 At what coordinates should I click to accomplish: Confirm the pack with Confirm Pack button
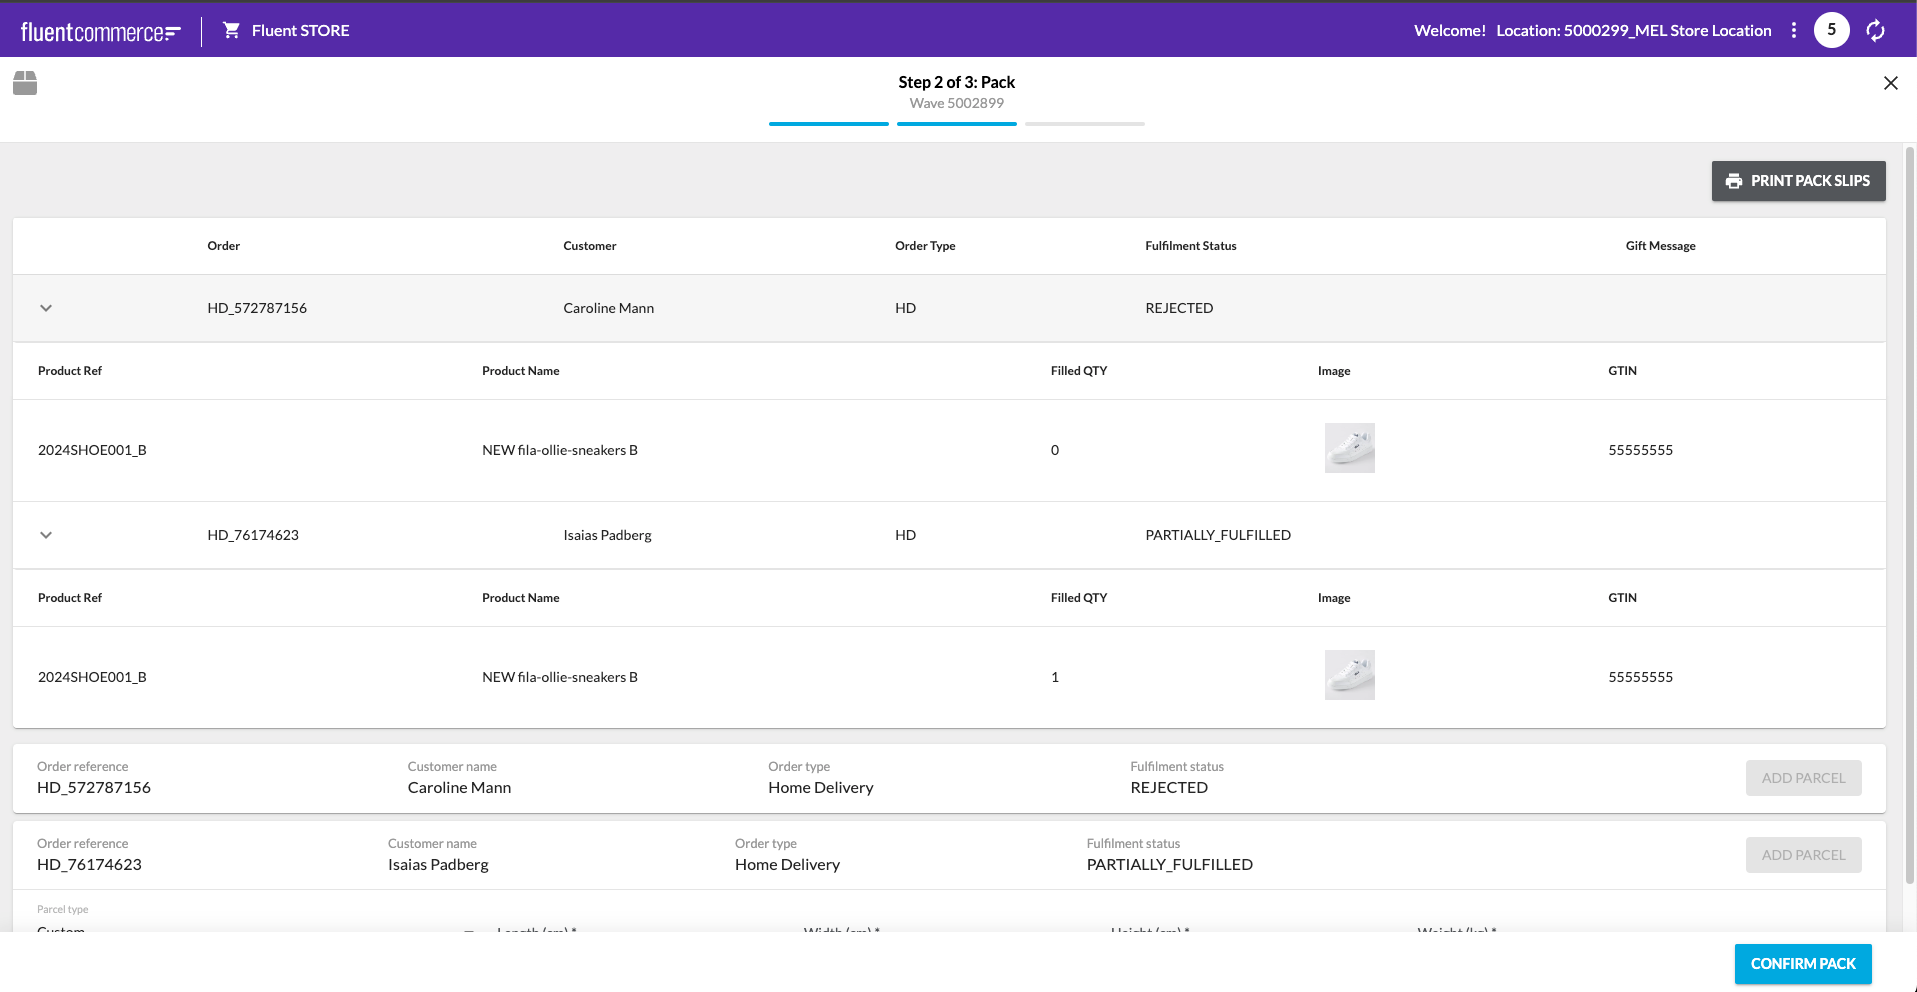tap(1802, 964)
